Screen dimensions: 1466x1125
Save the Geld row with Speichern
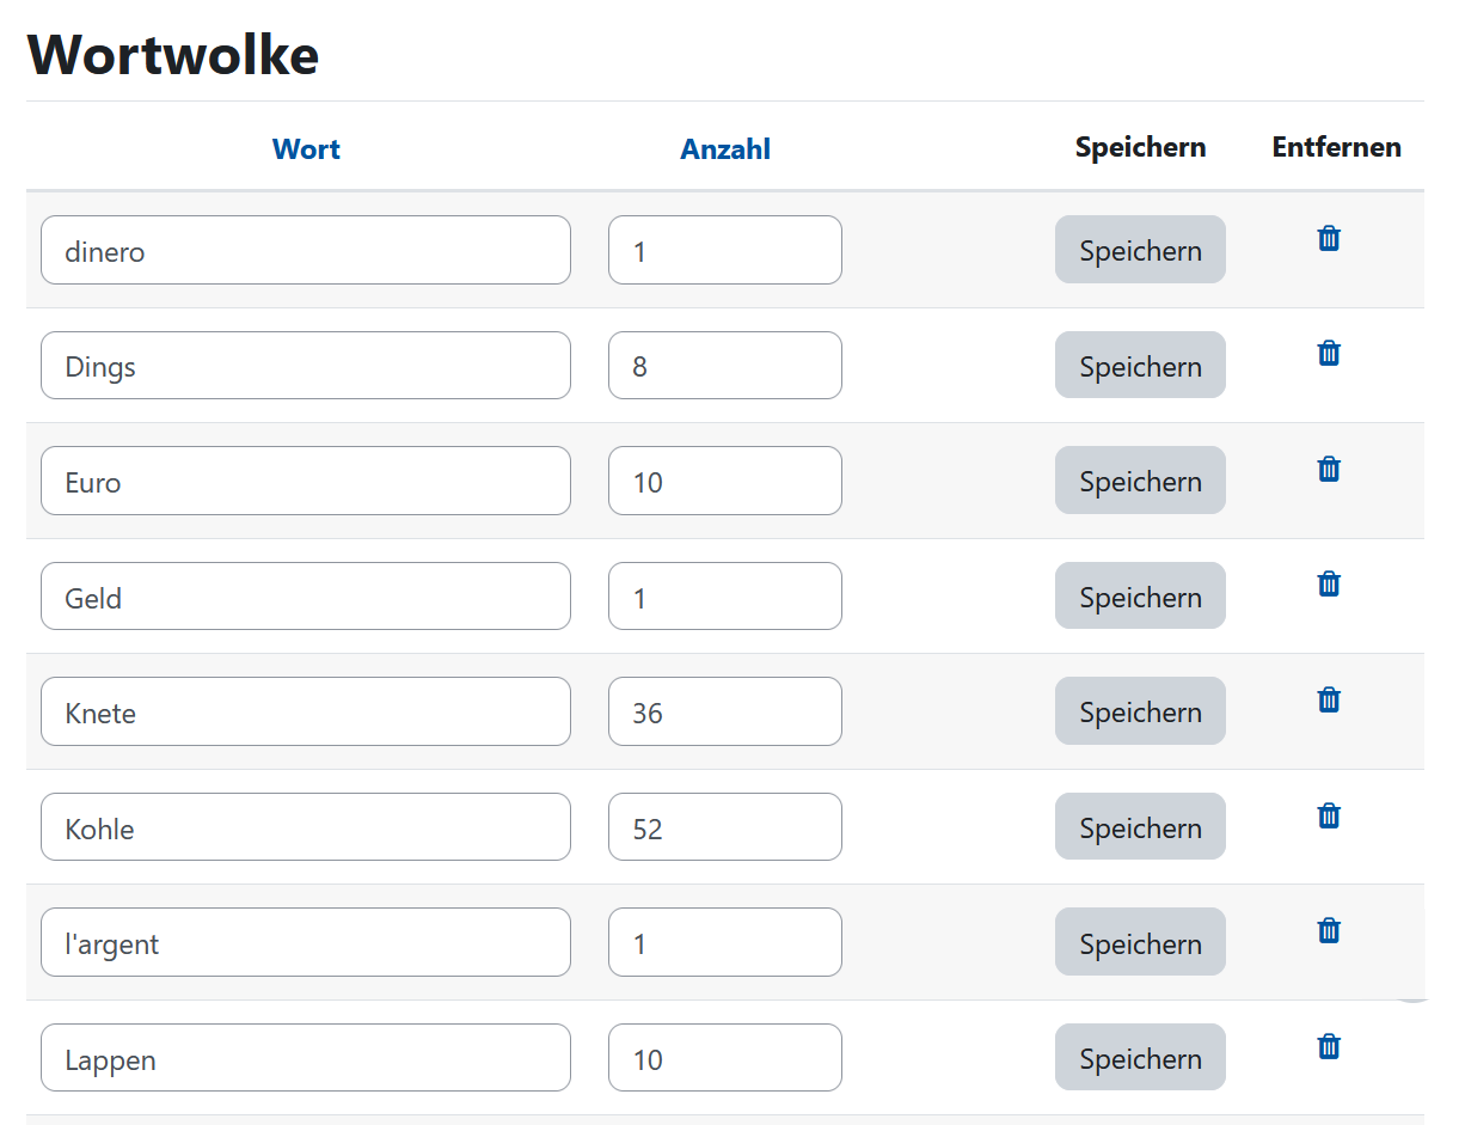[1140, 597]
